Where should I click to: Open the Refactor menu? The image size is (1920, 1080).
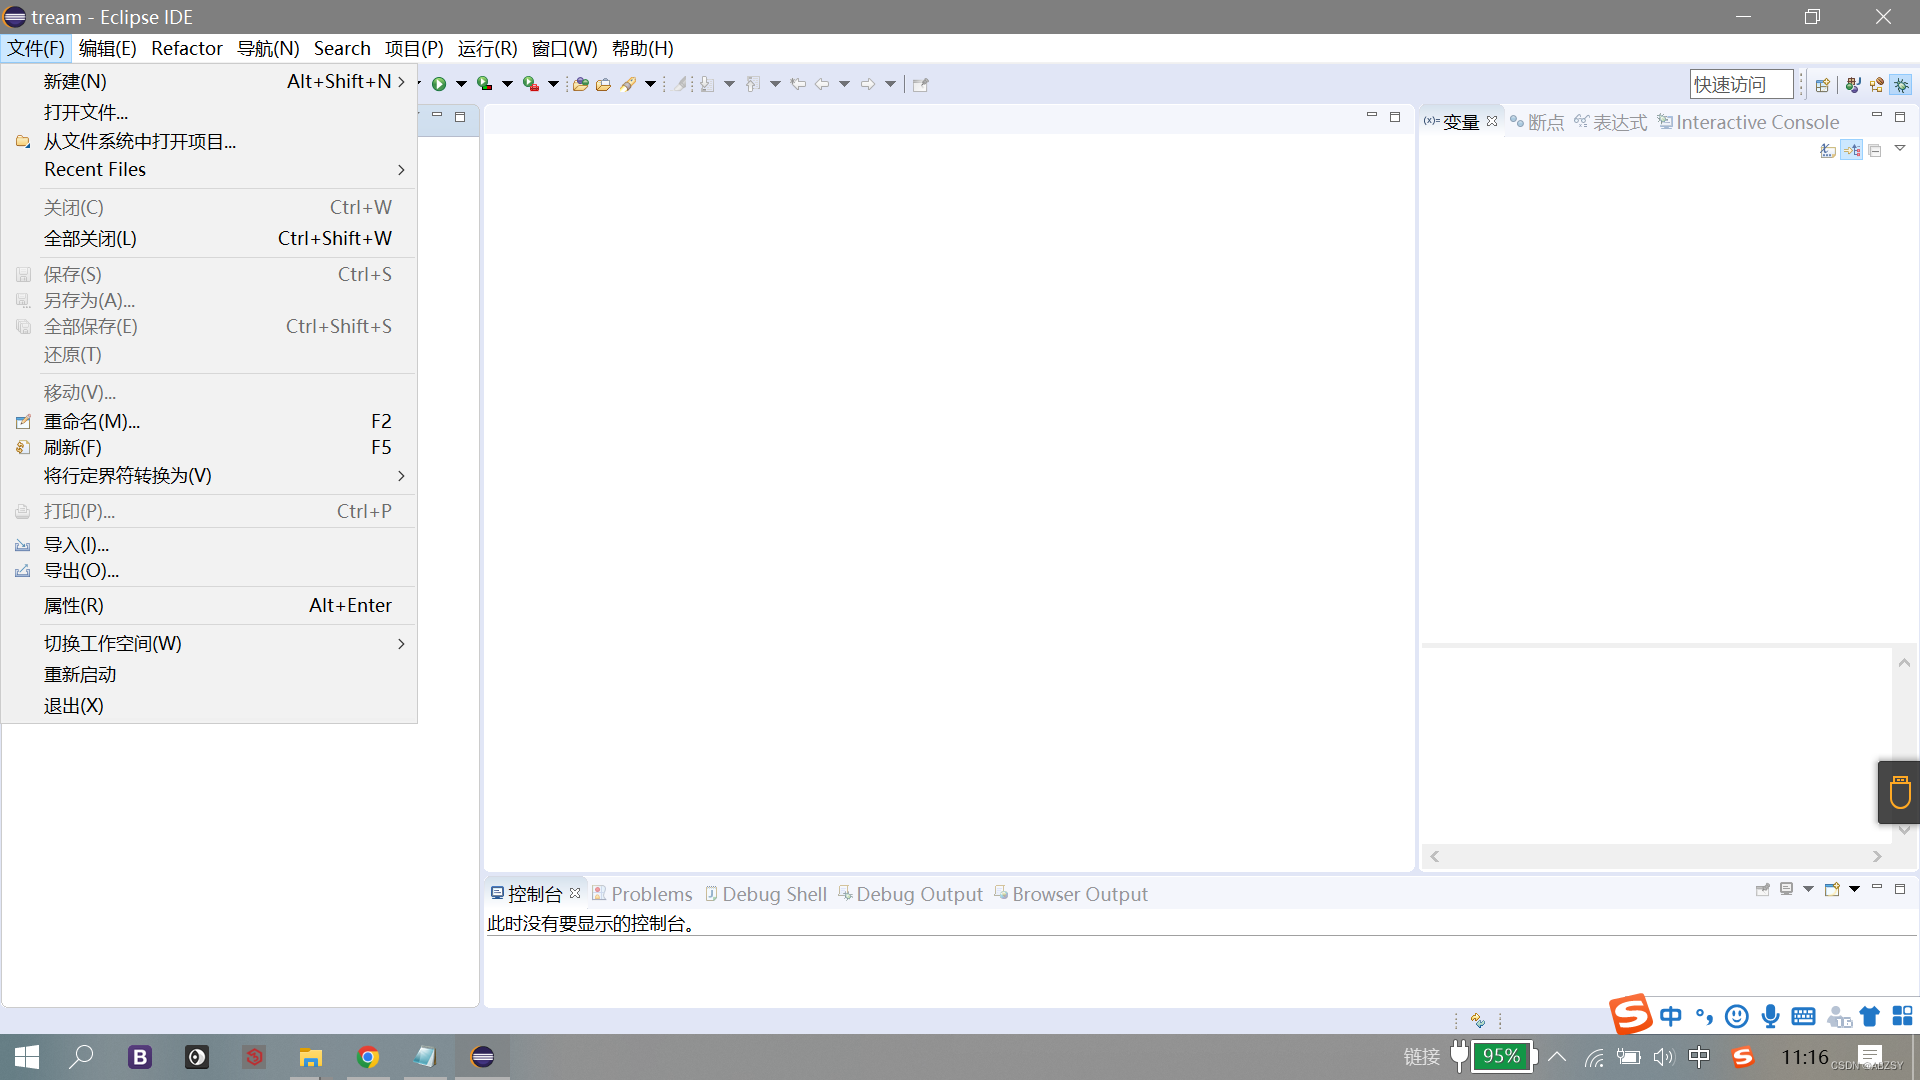click(187, 49)
